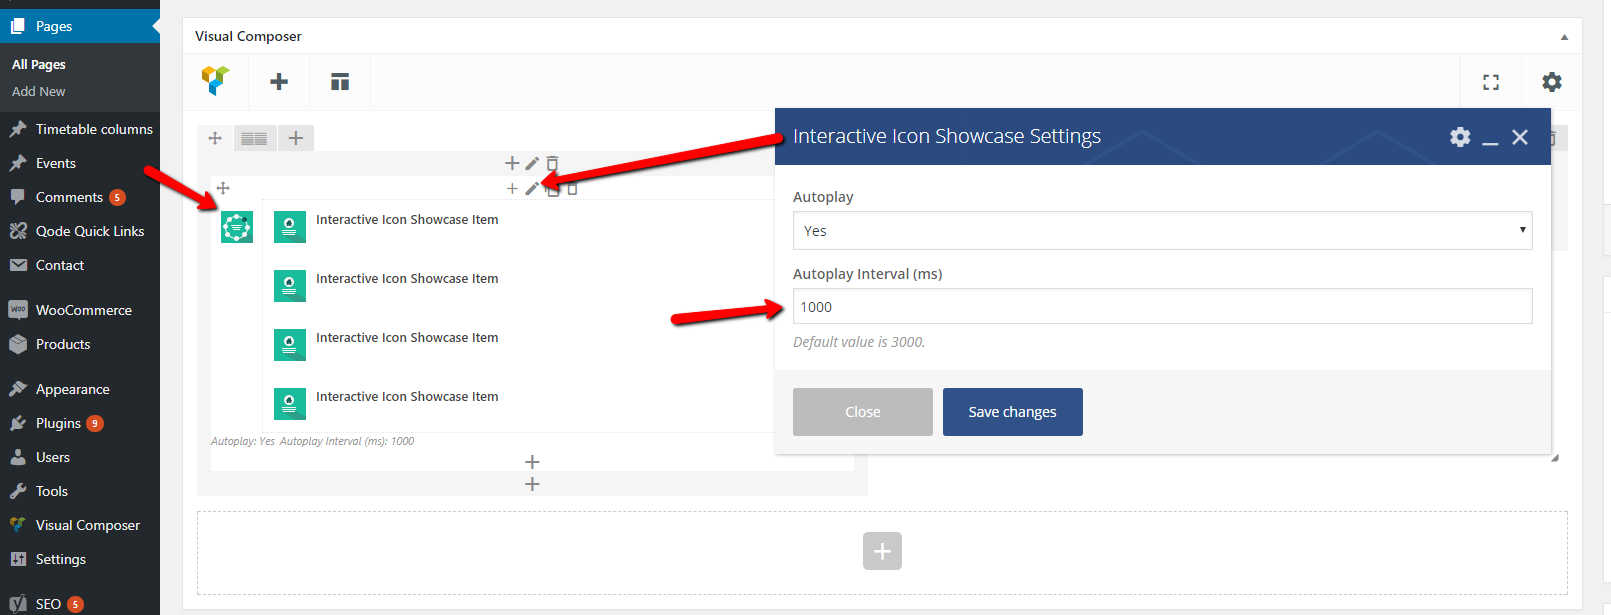The height and width of the screenshot is (615, 1611).
Task: Click the lowest plus at the row bottom
Action: click(x=532, y=484)
